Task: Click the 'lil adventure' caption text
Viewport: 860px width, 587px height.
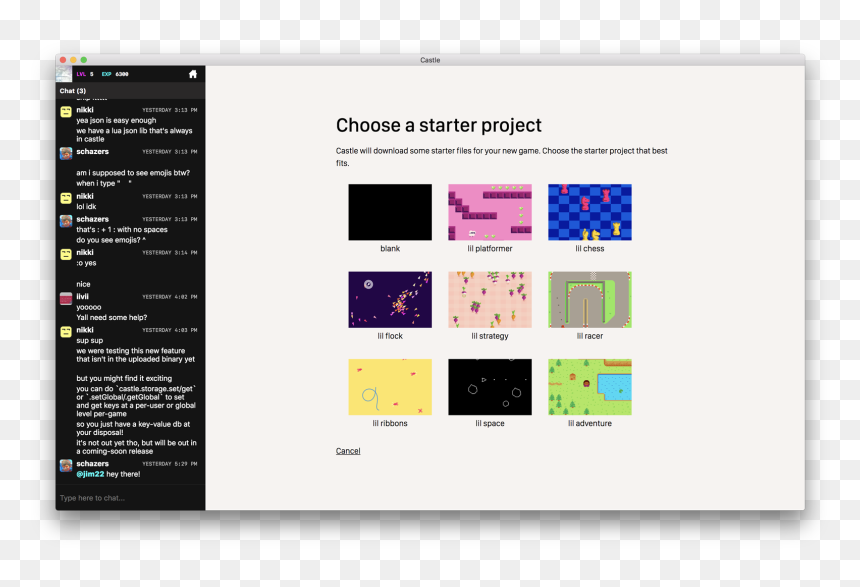Action: (x=590, y=423)
